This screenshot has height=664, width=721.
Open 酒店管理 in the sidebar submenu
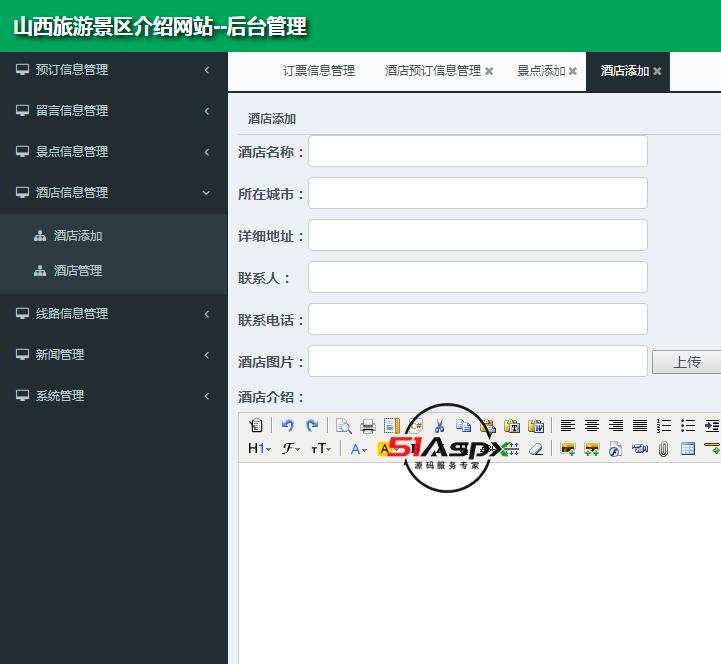pos(78,271)
